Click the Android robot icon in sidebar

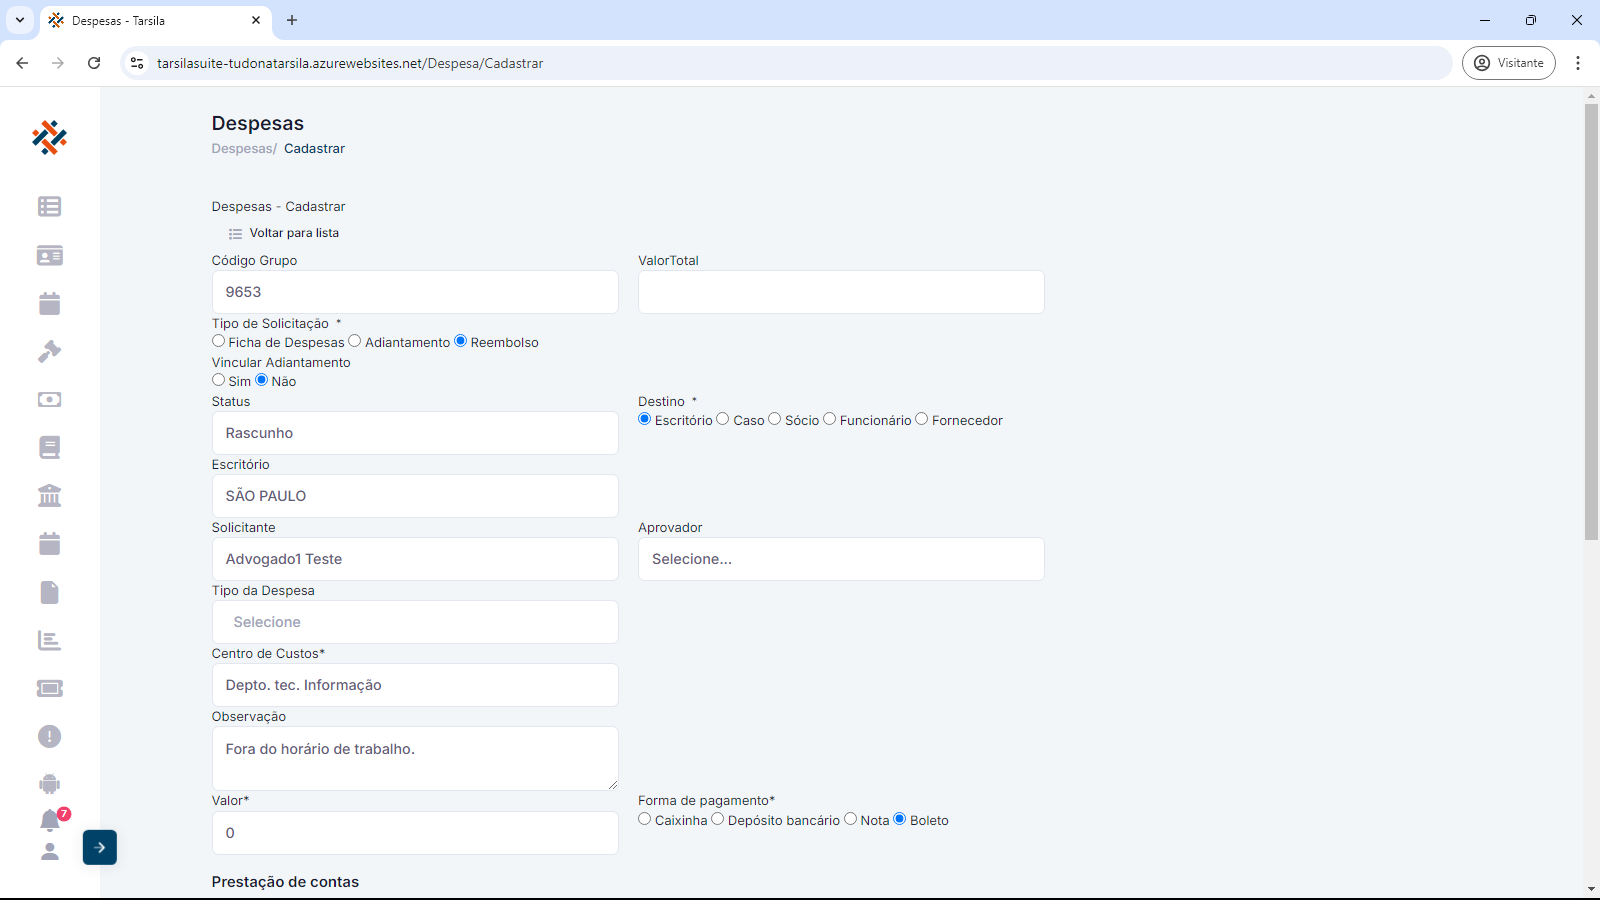[x=49, y=784]
